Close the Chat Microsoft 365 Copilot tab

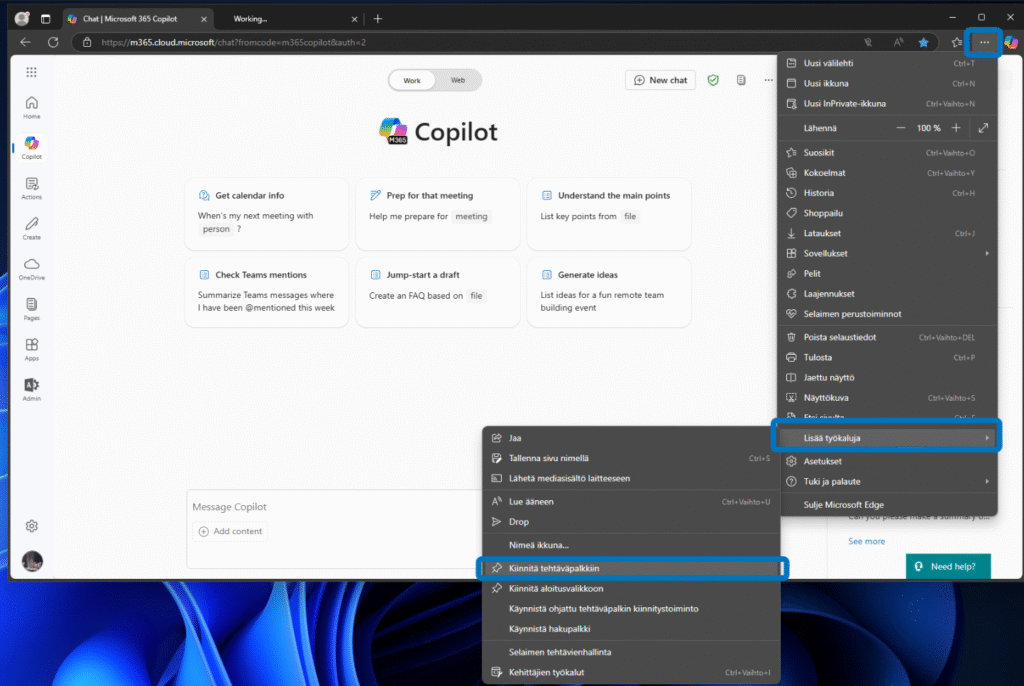(204, 19)
